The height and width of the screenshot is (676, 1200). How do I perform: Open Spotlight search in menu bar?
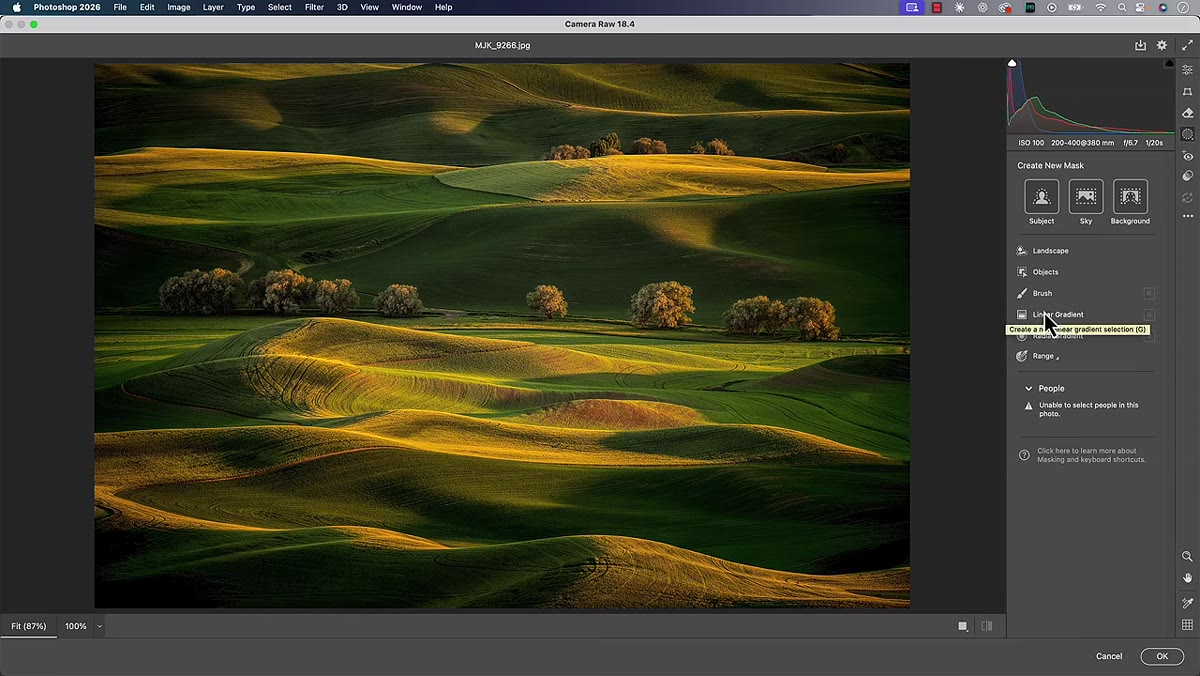coord(1124,7)
